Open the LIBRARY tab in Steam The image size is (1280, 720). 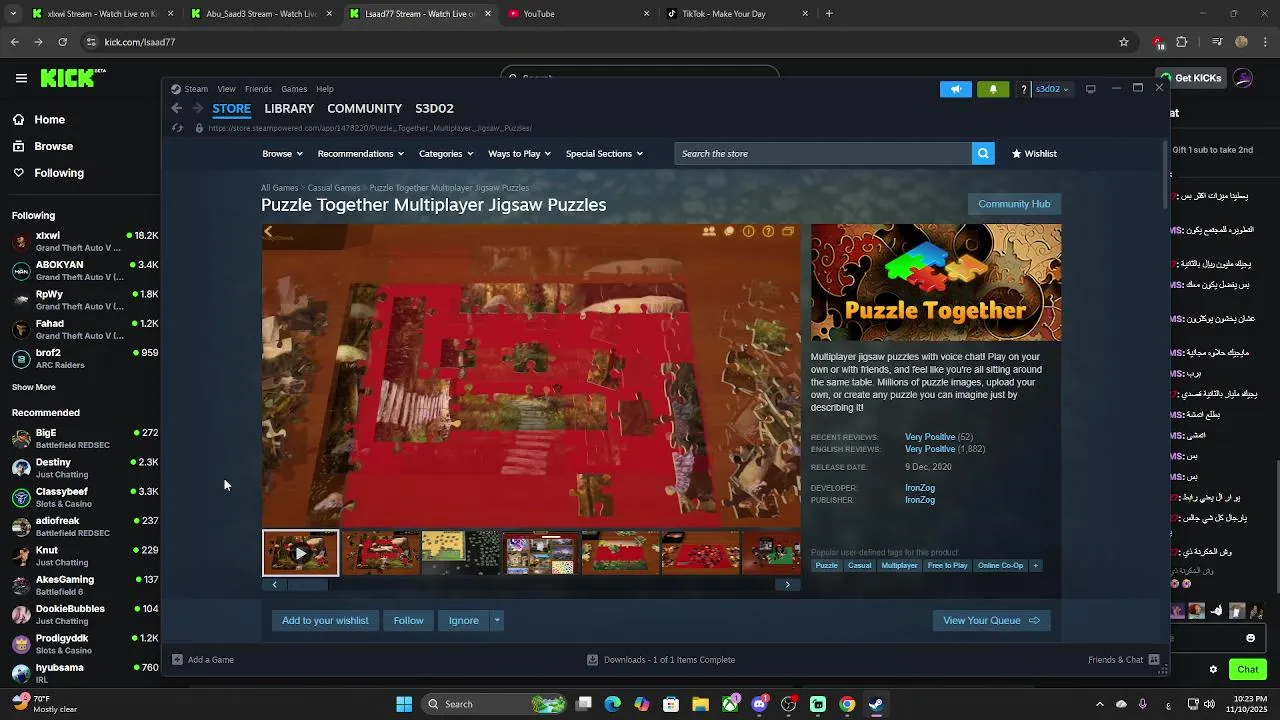coord(289,108)
